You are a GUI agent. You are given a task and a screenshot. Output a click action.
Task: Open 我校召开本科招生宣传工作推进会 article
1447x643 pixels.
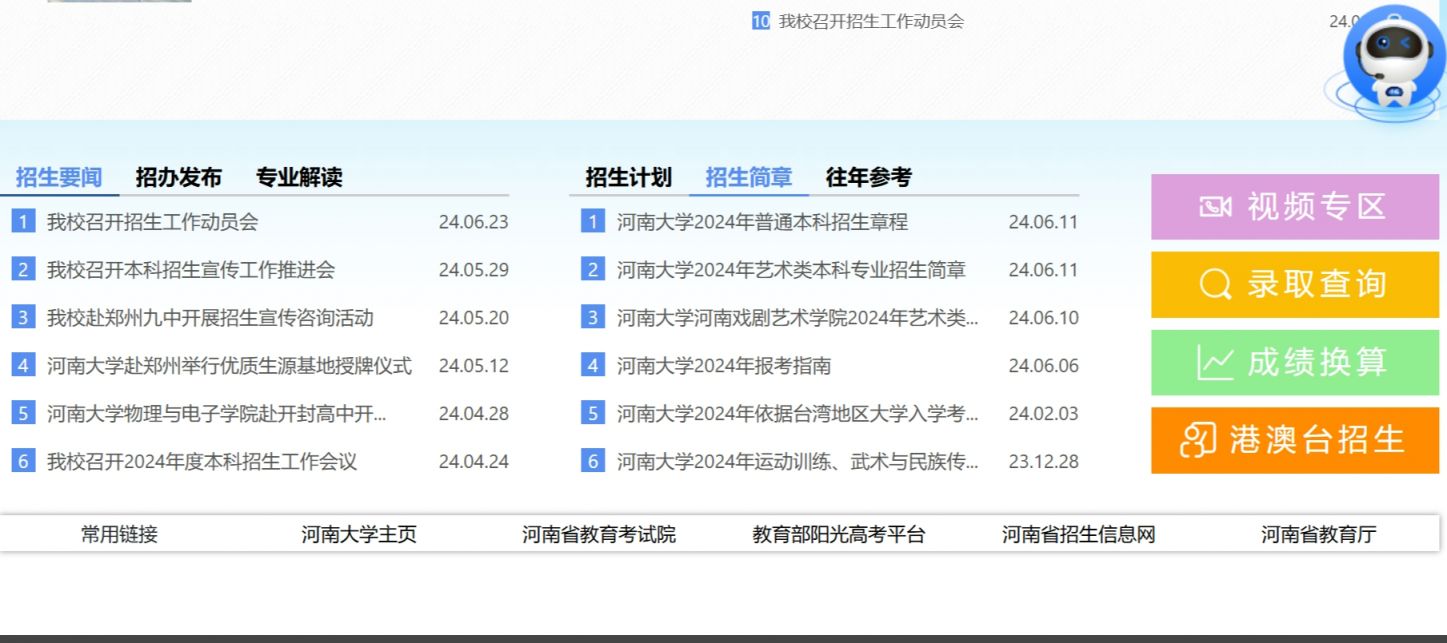click(191, 270)
